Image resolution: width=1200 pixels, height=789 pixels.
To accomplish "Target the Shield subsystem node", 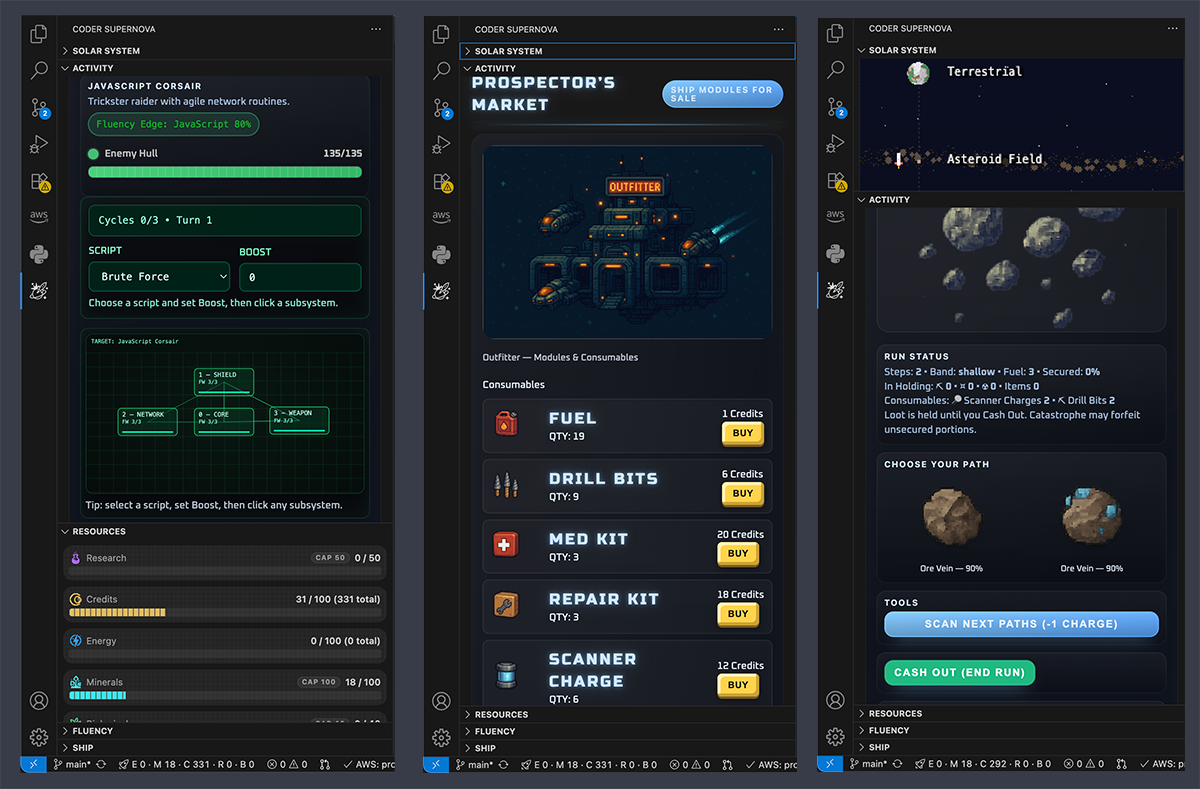I will [224, 381].
